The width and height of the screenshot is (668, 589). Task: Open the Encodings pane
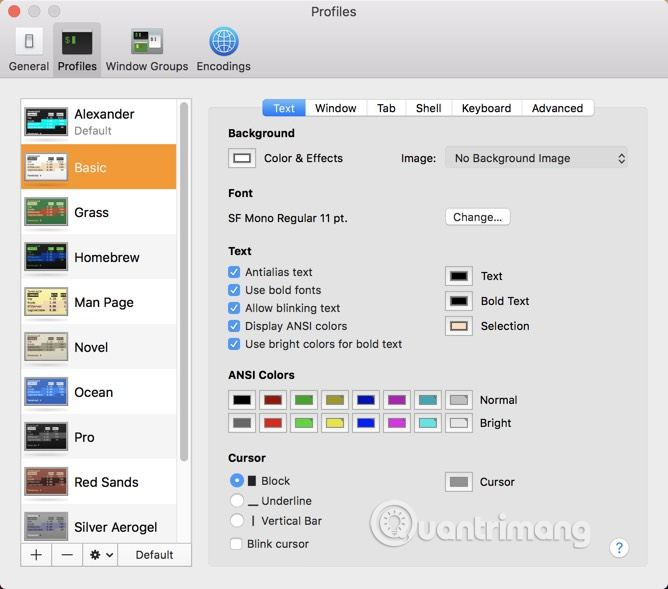[x=223, y=50]
